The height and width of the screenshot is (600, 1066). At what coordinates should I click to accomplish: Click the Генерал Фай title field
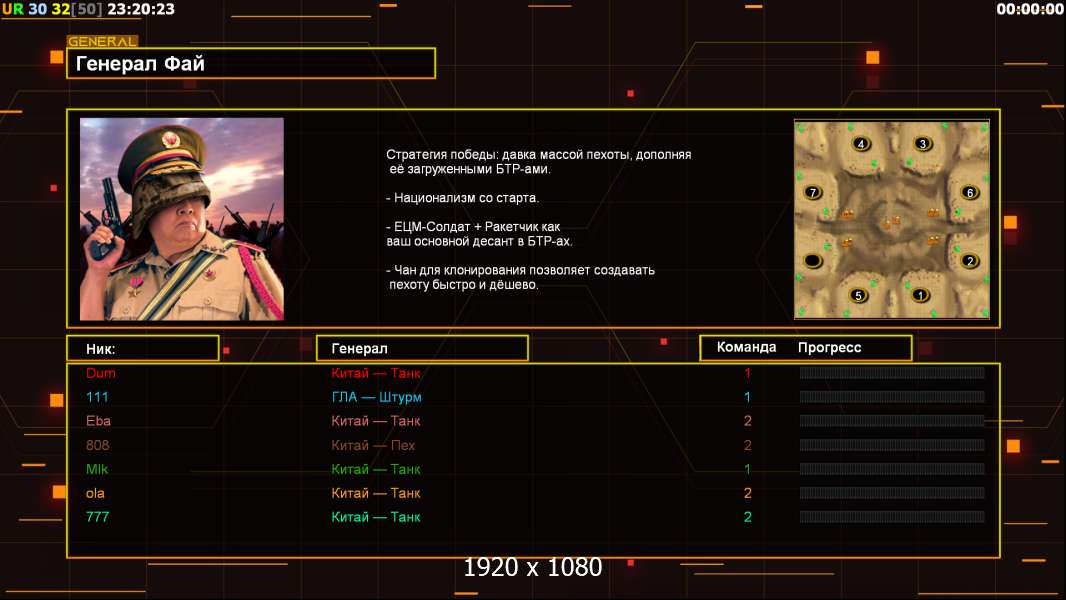tap(251, 63)
